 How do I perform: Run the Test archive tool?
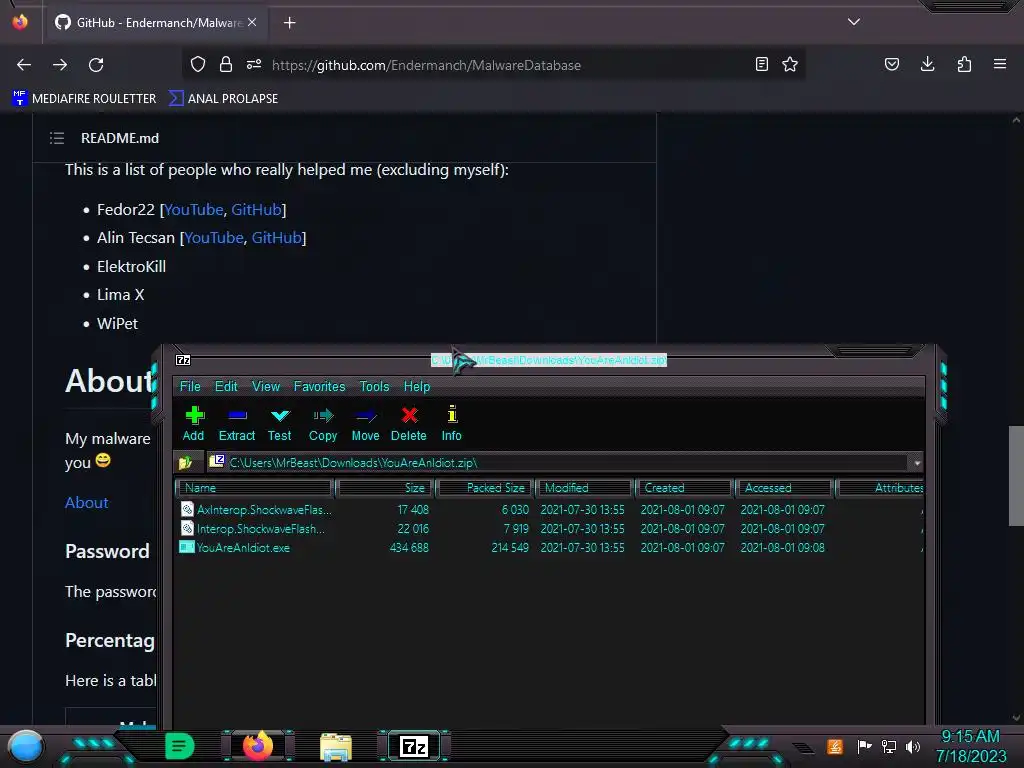[280, 424]
